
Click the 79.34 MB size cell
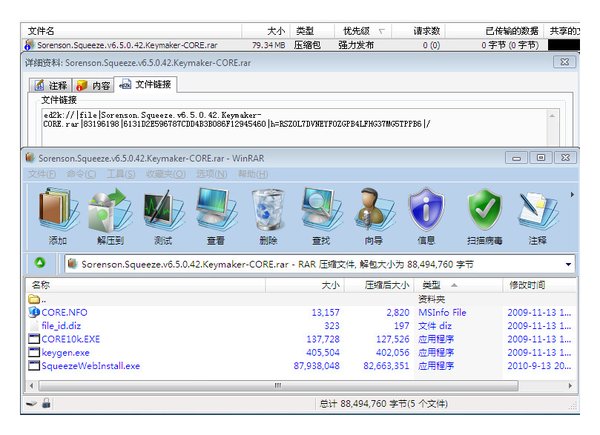269,45
